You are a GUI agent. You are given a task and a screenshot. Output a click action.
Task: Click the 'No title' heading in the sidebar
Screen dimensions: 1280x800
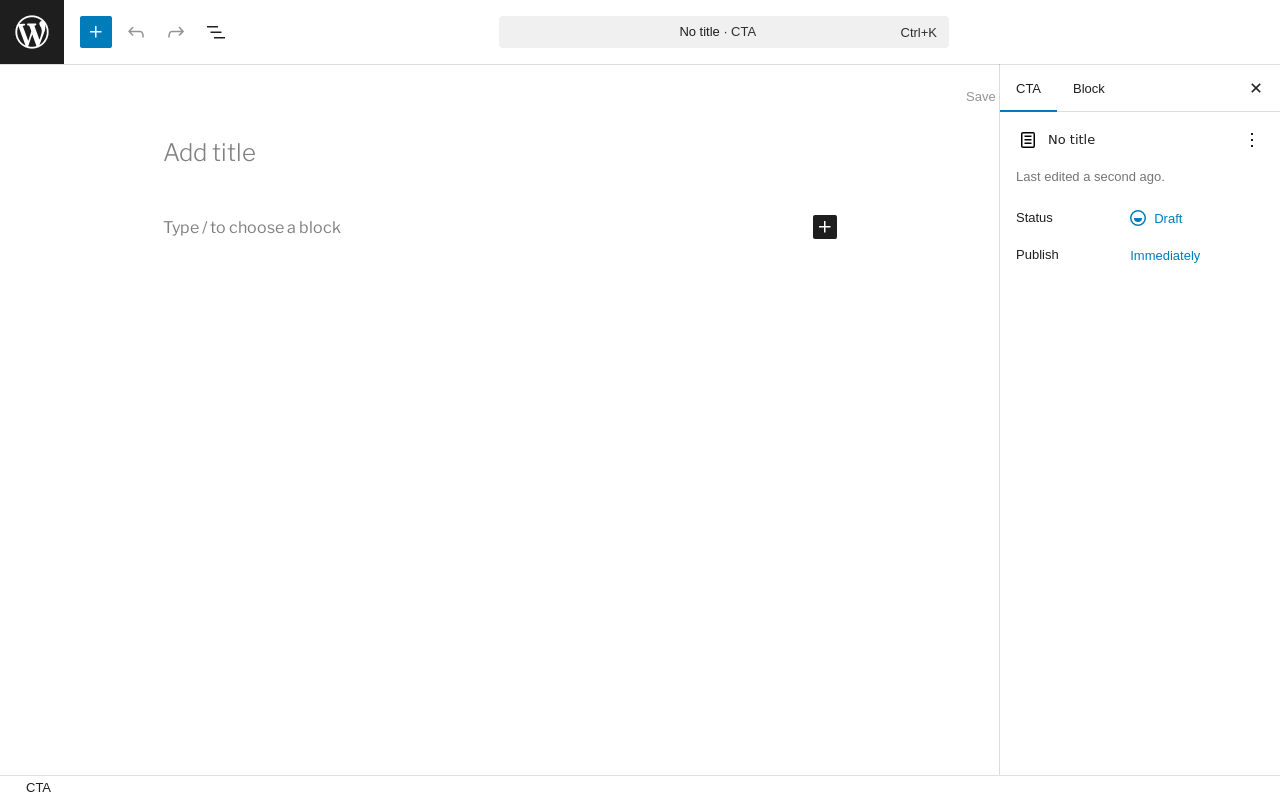(1071, 140)
